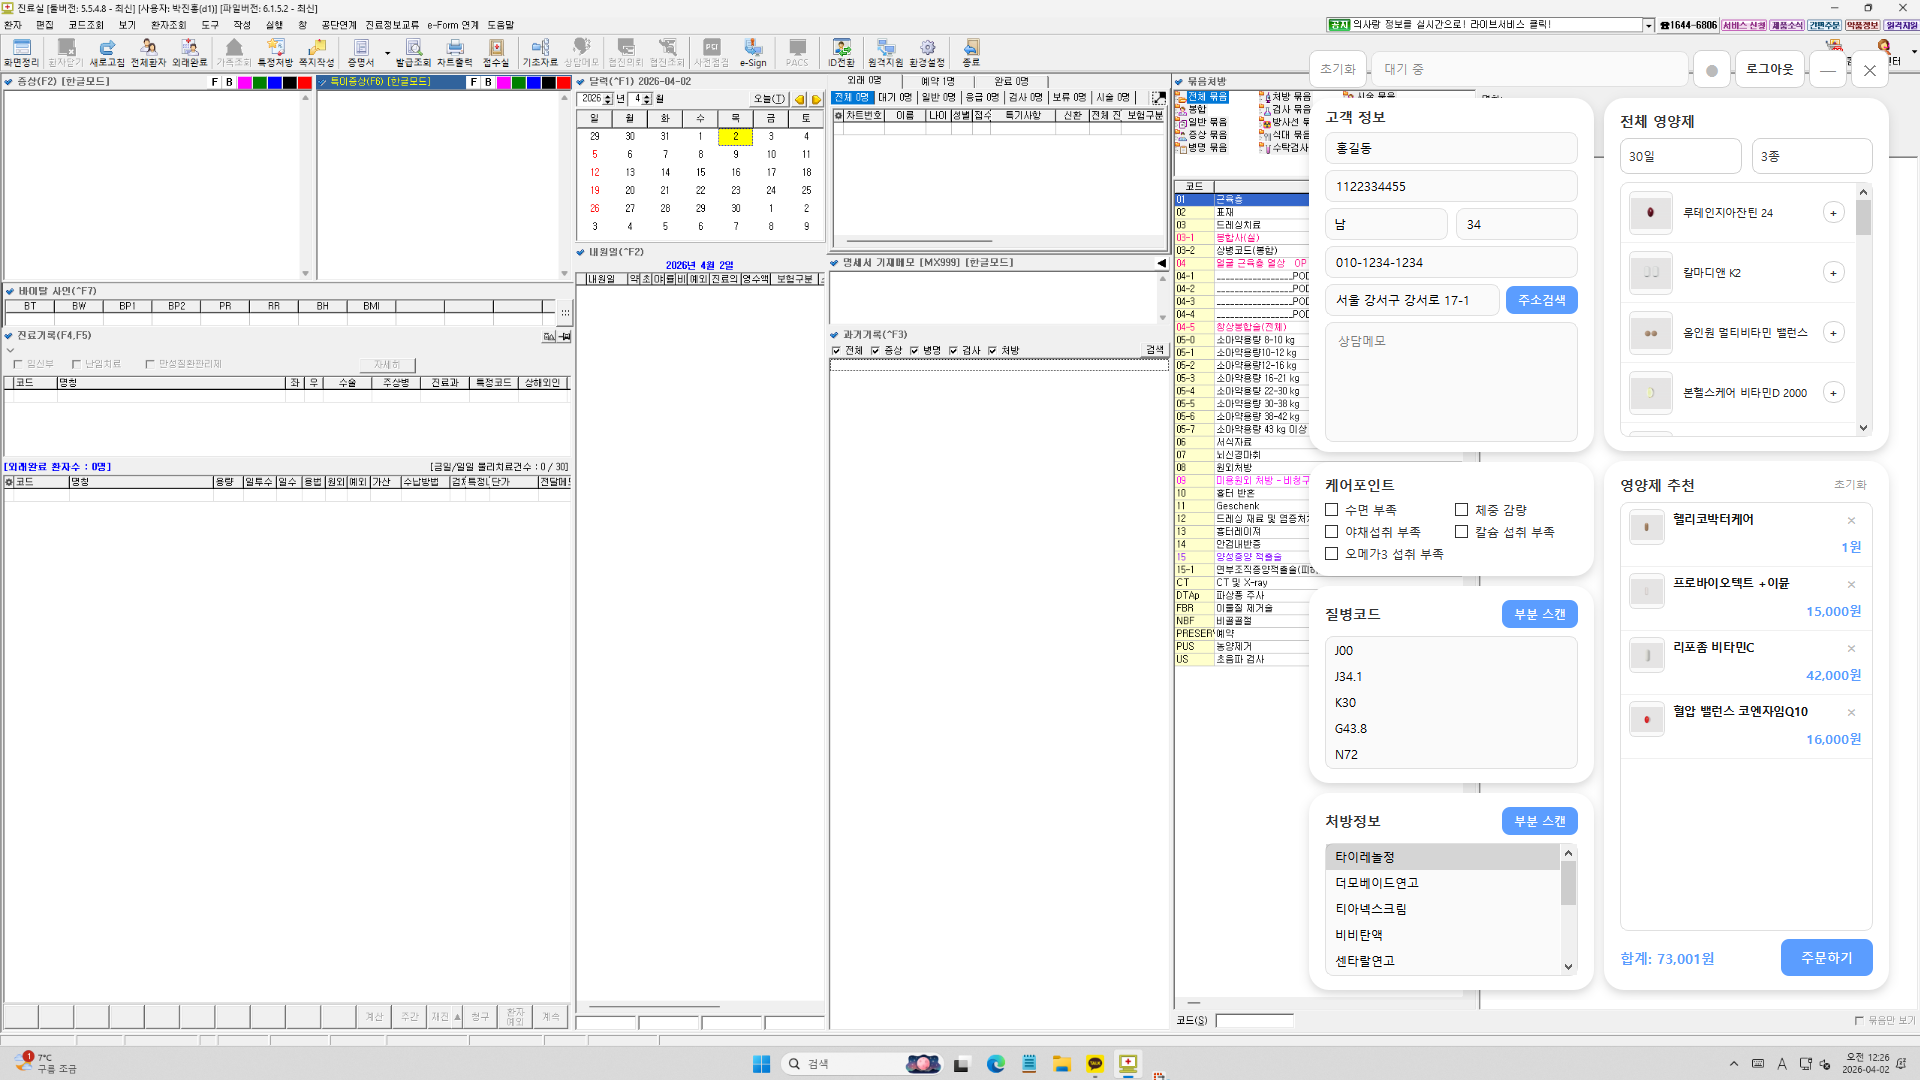Click the 새로고침 refresh icon

click(107, 53)
